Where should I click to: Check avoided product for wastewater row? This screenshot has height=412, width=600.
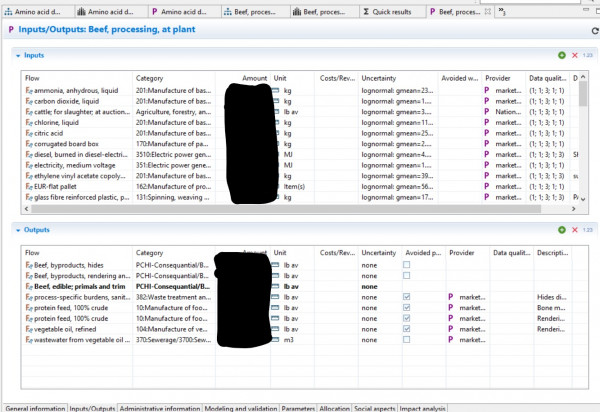(x=406, y=340)
